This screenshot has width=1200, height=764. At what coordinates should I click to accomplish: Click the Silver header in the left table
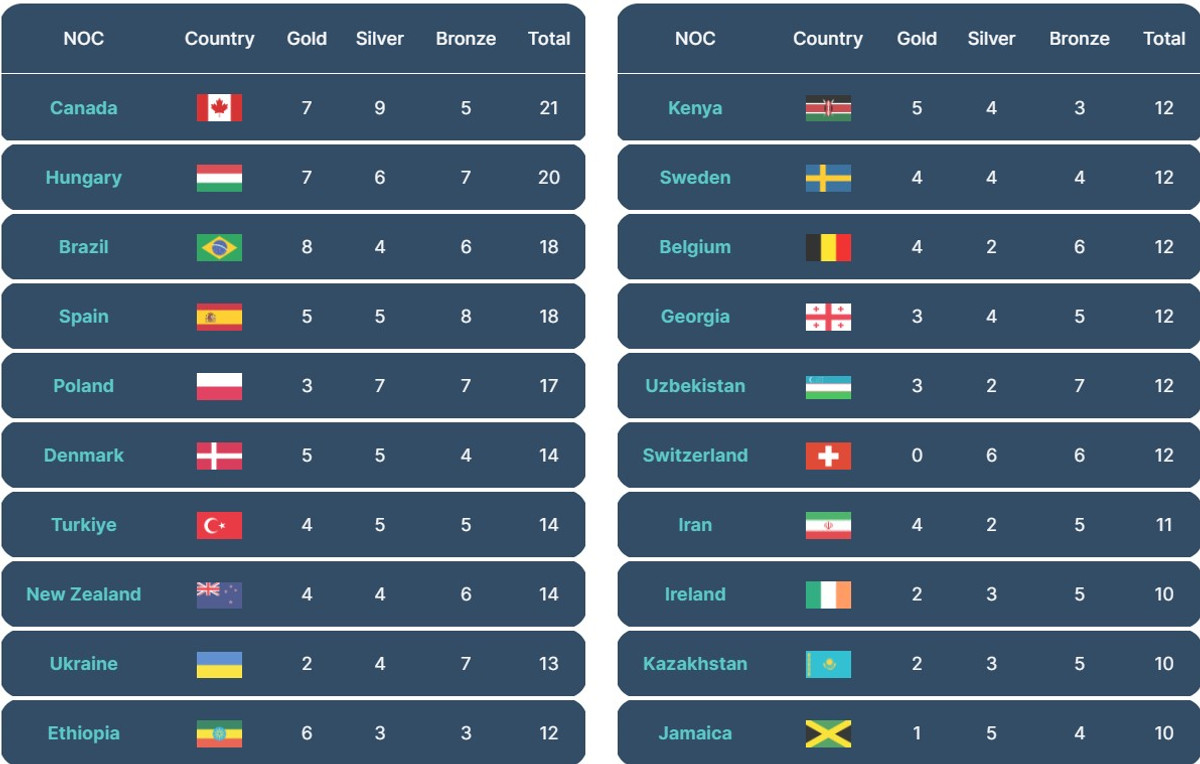click(x=380, y=39)
